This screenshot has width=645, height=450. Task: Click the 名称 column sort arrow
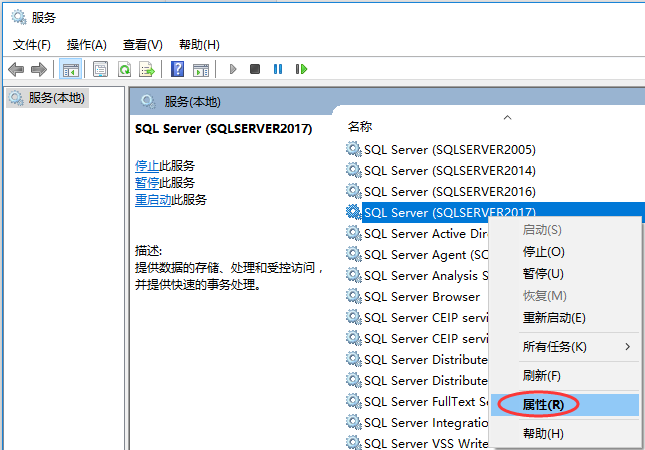pos(508,118)
